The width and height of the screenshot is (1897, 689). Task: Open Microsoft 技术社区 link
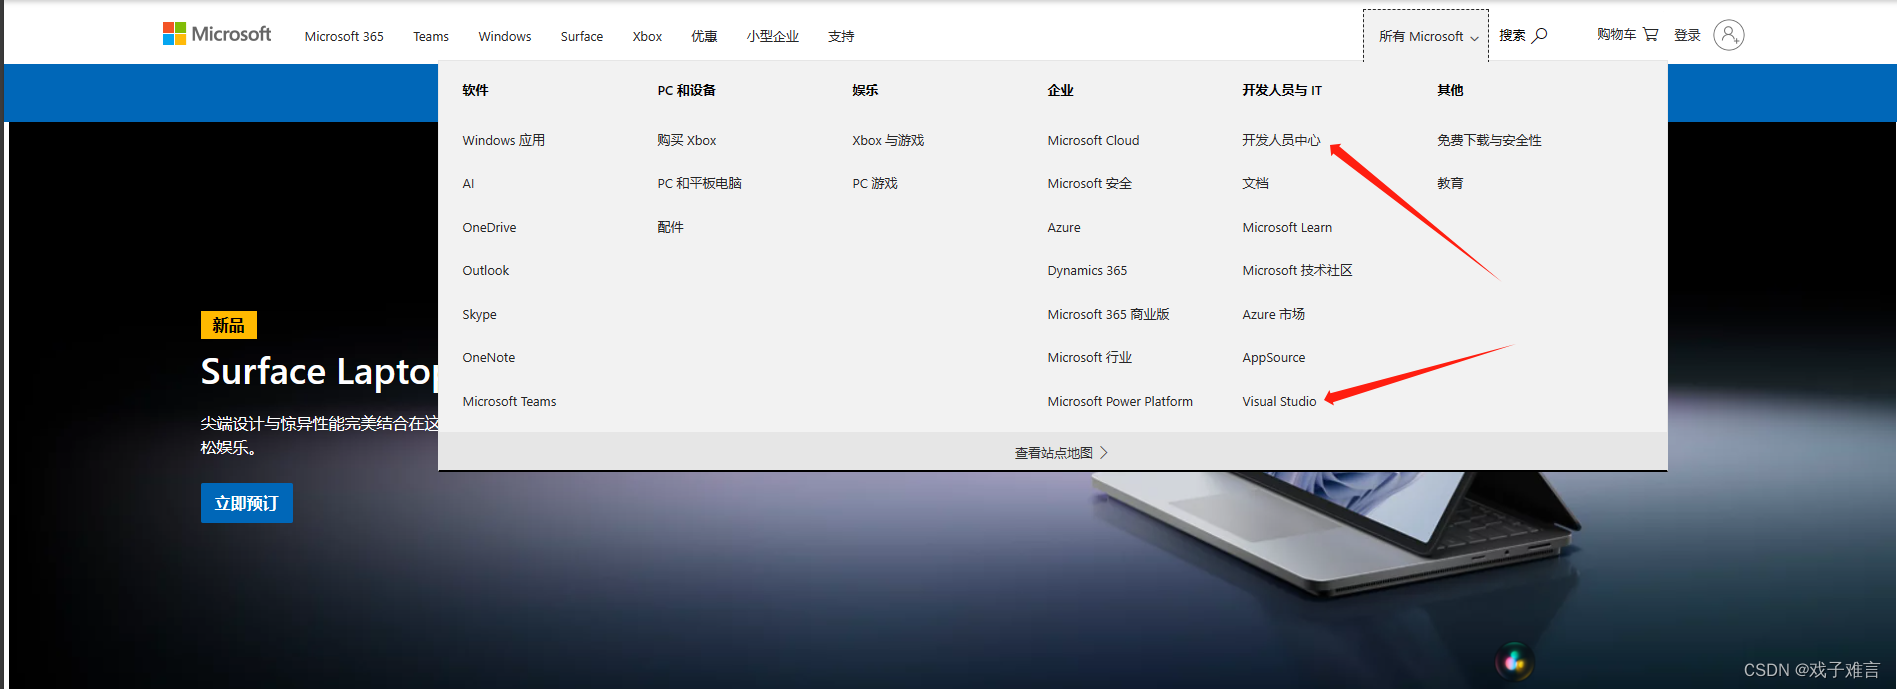tap(1297, 270)
